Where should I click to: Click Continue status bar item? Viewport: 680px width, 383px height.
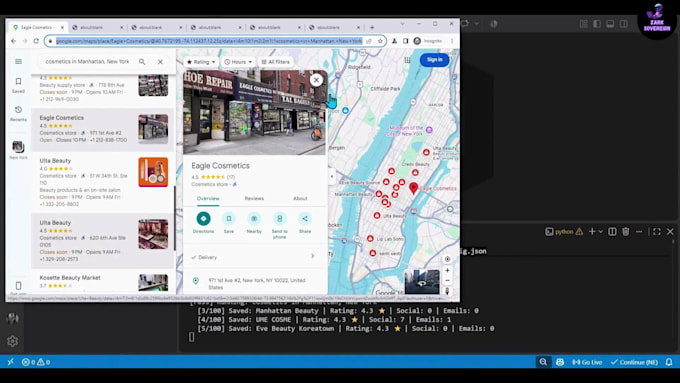click(x=634, y=362)
